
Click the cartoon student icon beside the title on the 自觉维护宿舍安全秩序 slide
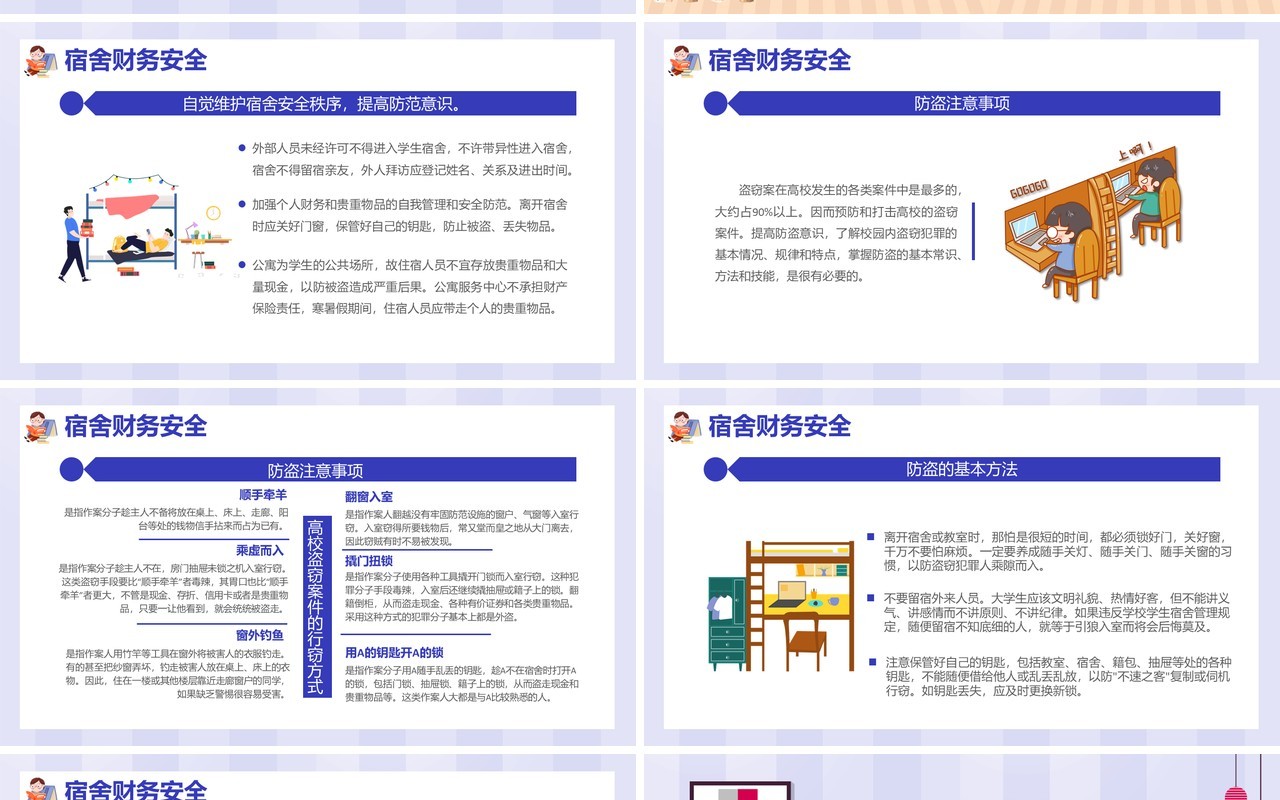tap(39, 62)
